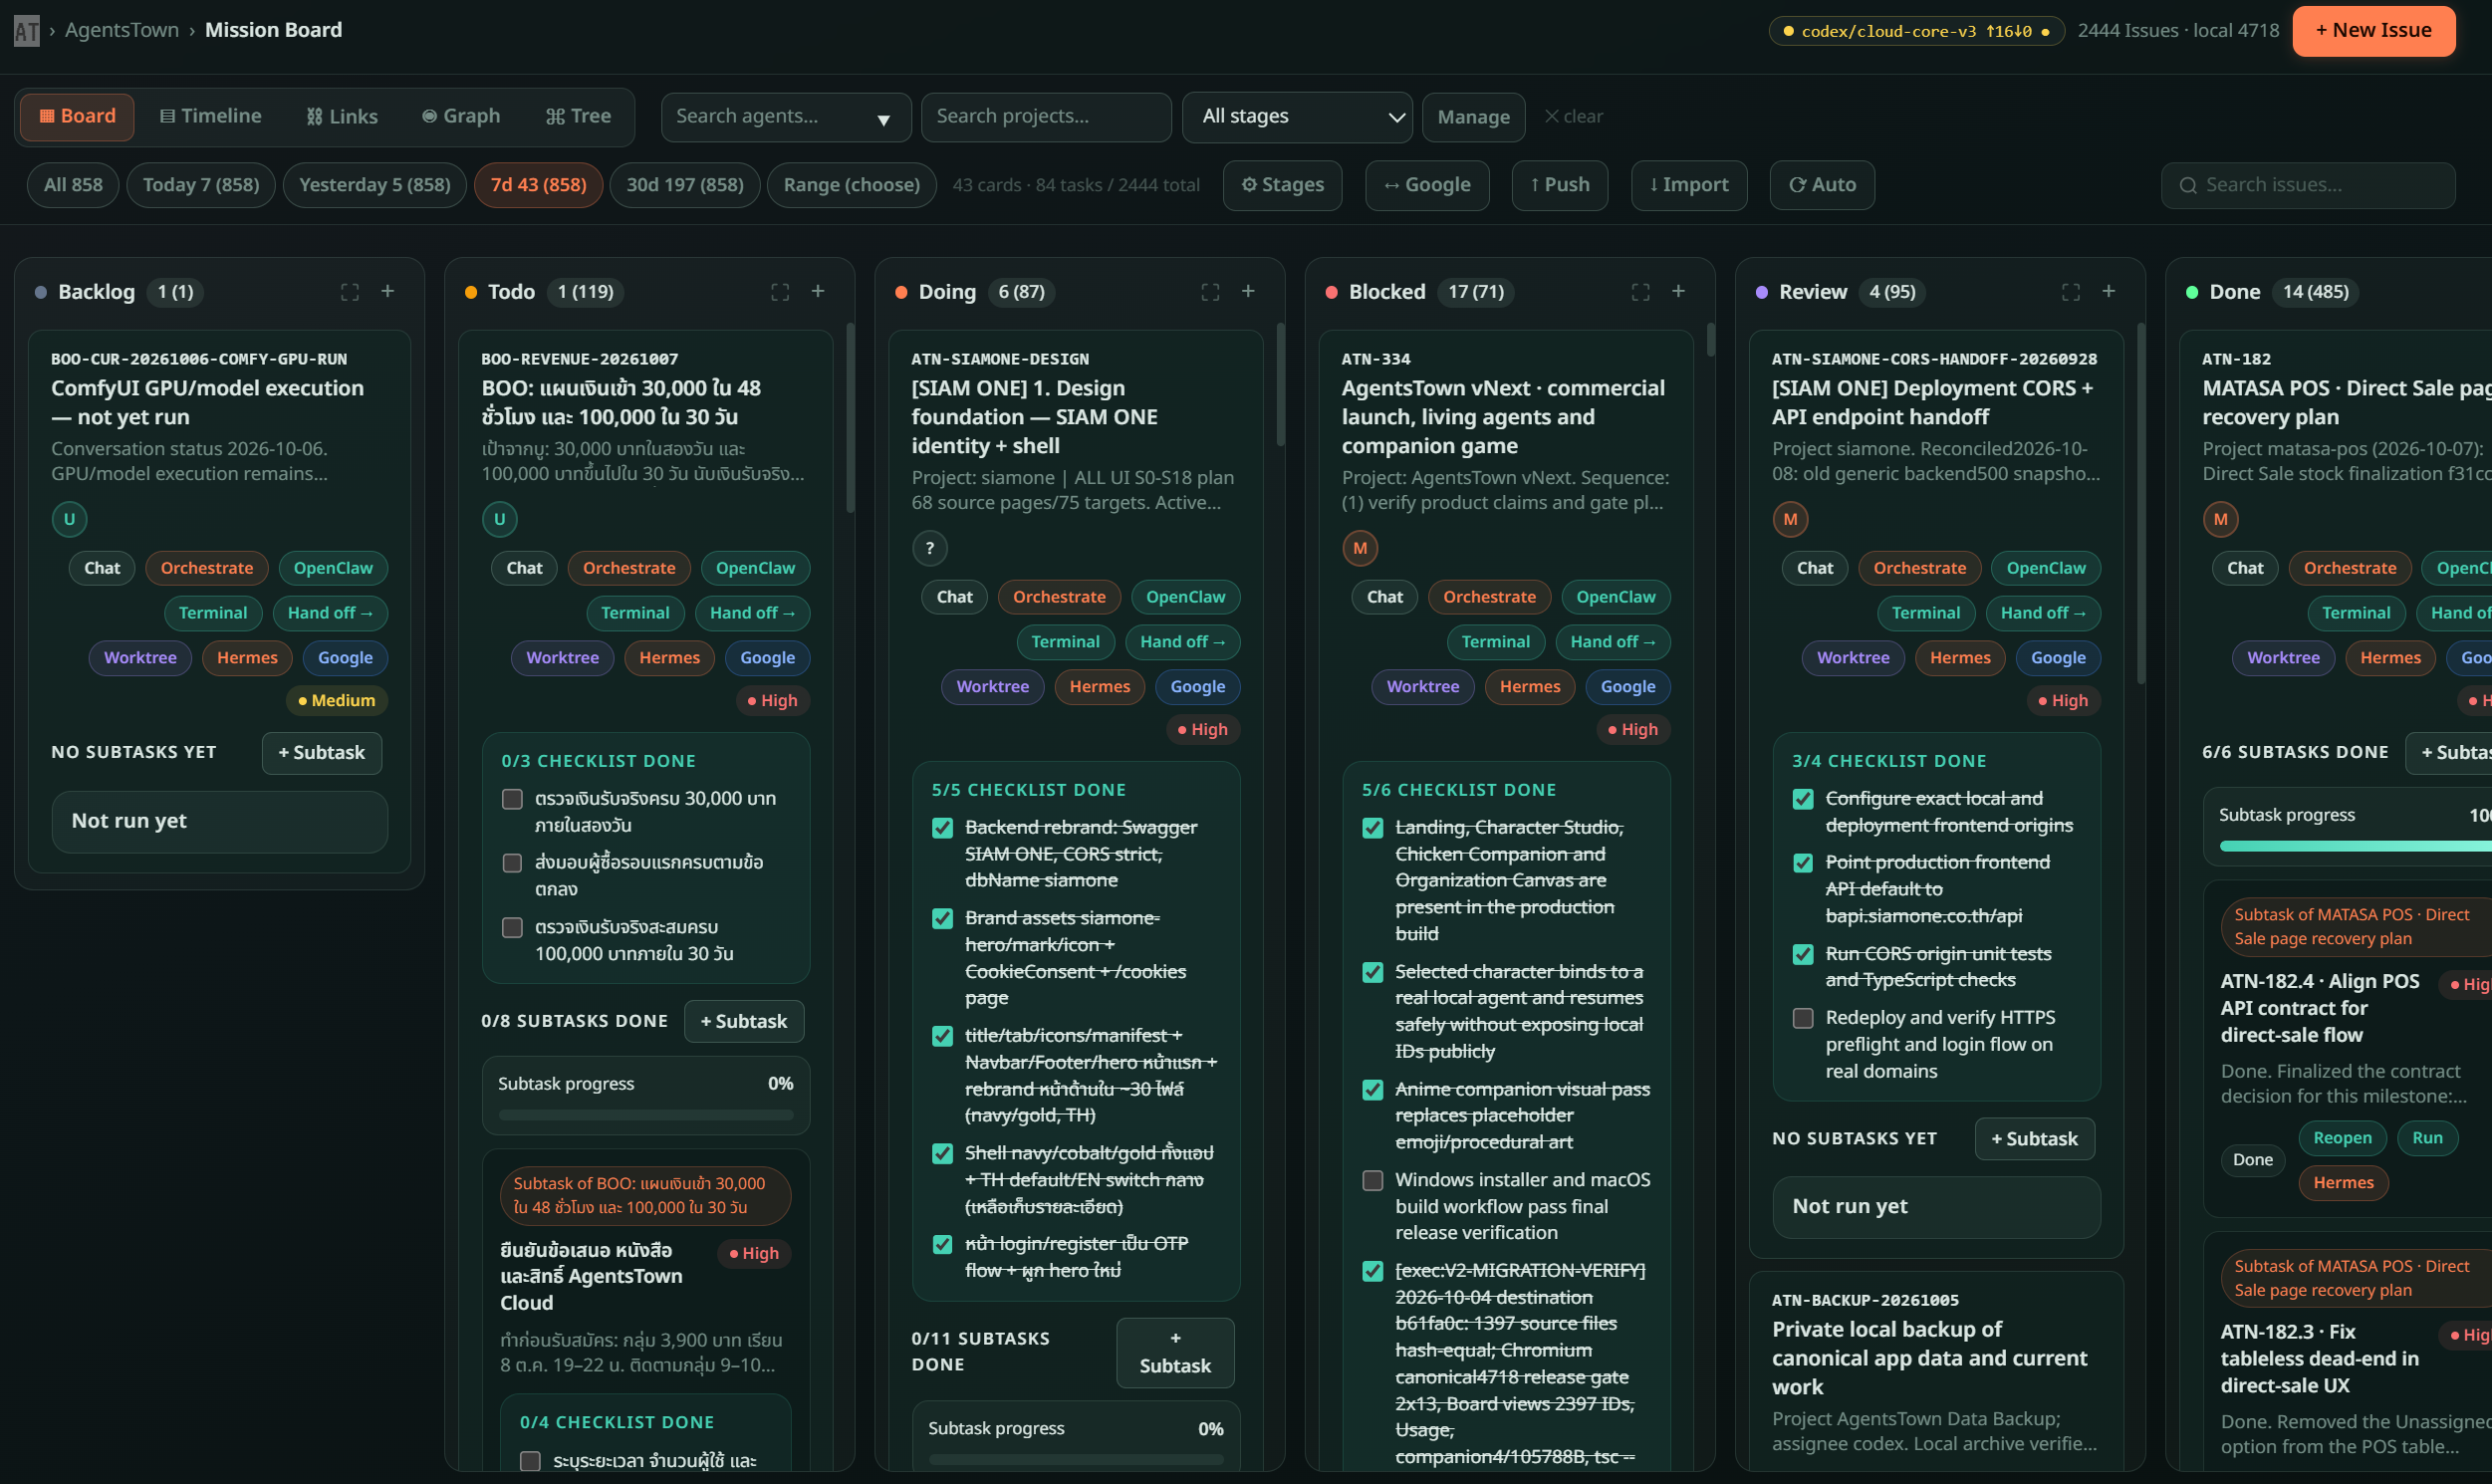This screenshot has width=2492, height=1484.
Task: Expand the Review column to fullscreen
Action: 2070,292
